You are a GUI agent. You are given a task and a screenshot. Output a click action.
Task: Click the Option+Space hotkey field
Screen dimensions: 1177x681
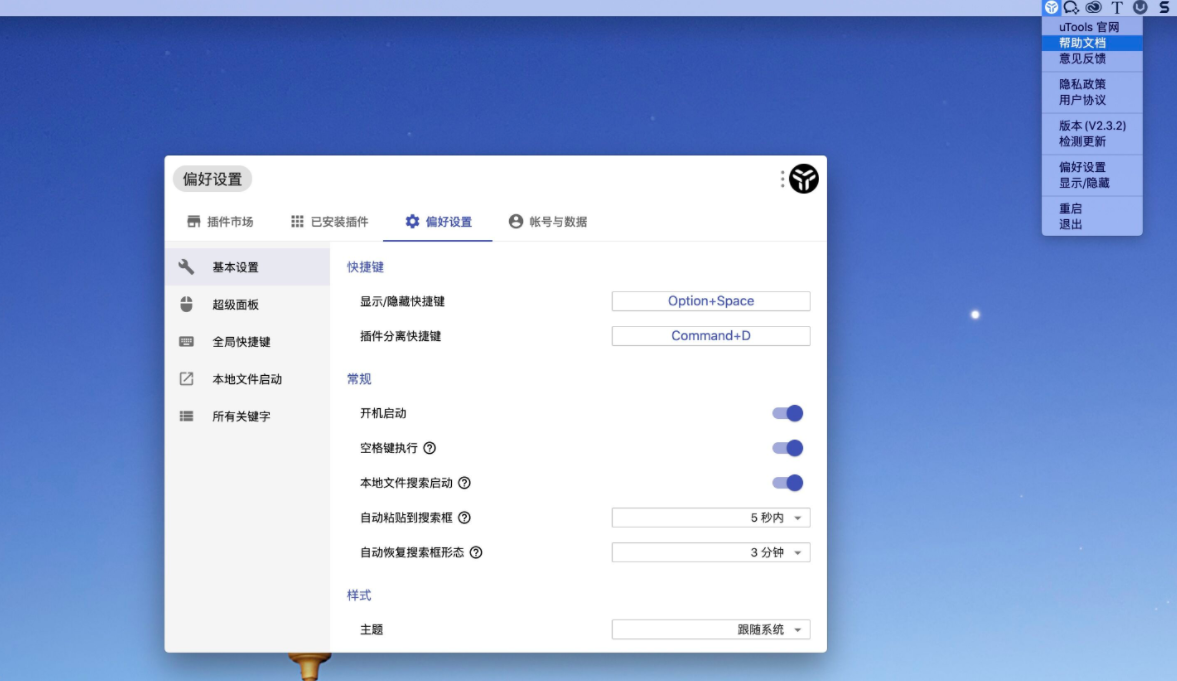coord(710,300)
